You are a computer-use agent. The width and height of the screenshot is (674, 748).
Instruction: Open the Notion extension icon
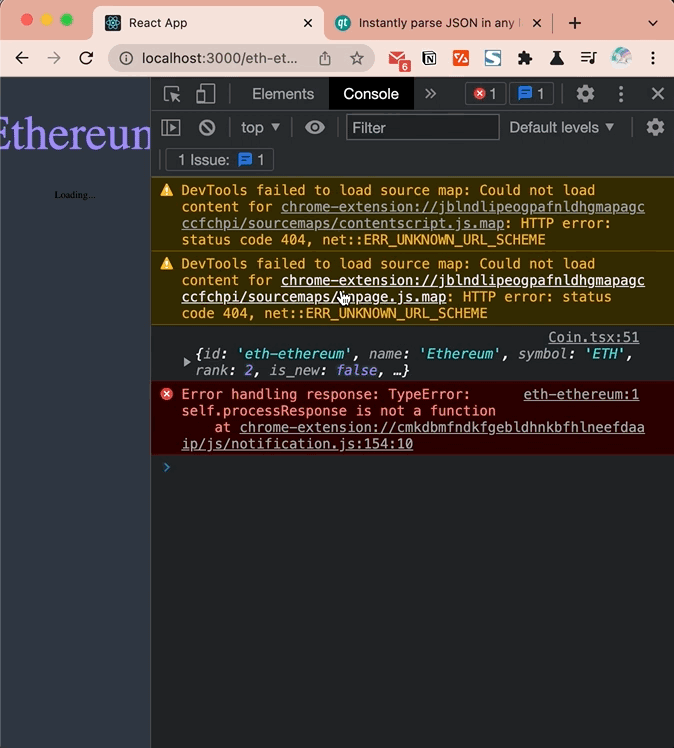click(x=429, y=58)
